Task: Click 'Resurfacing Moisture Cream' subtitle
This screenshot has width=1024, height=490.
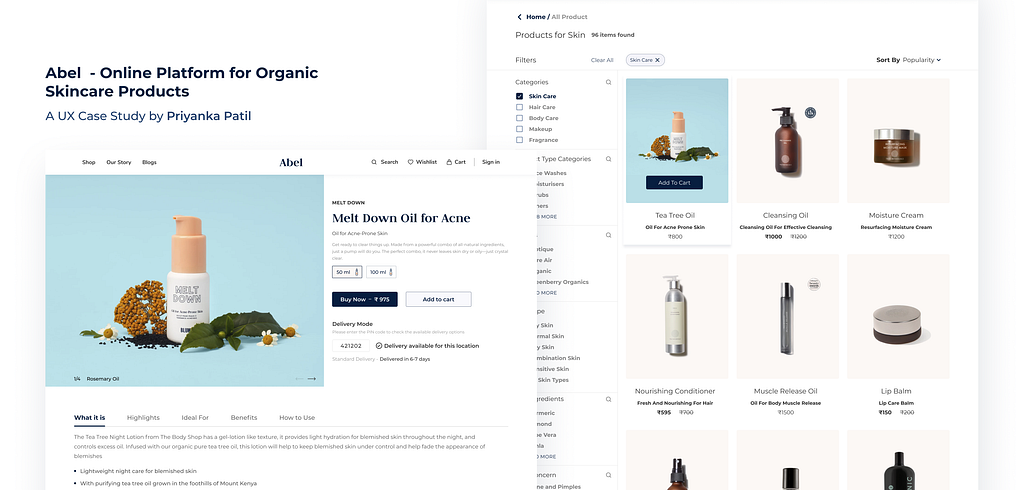Action: click(896, 227)
